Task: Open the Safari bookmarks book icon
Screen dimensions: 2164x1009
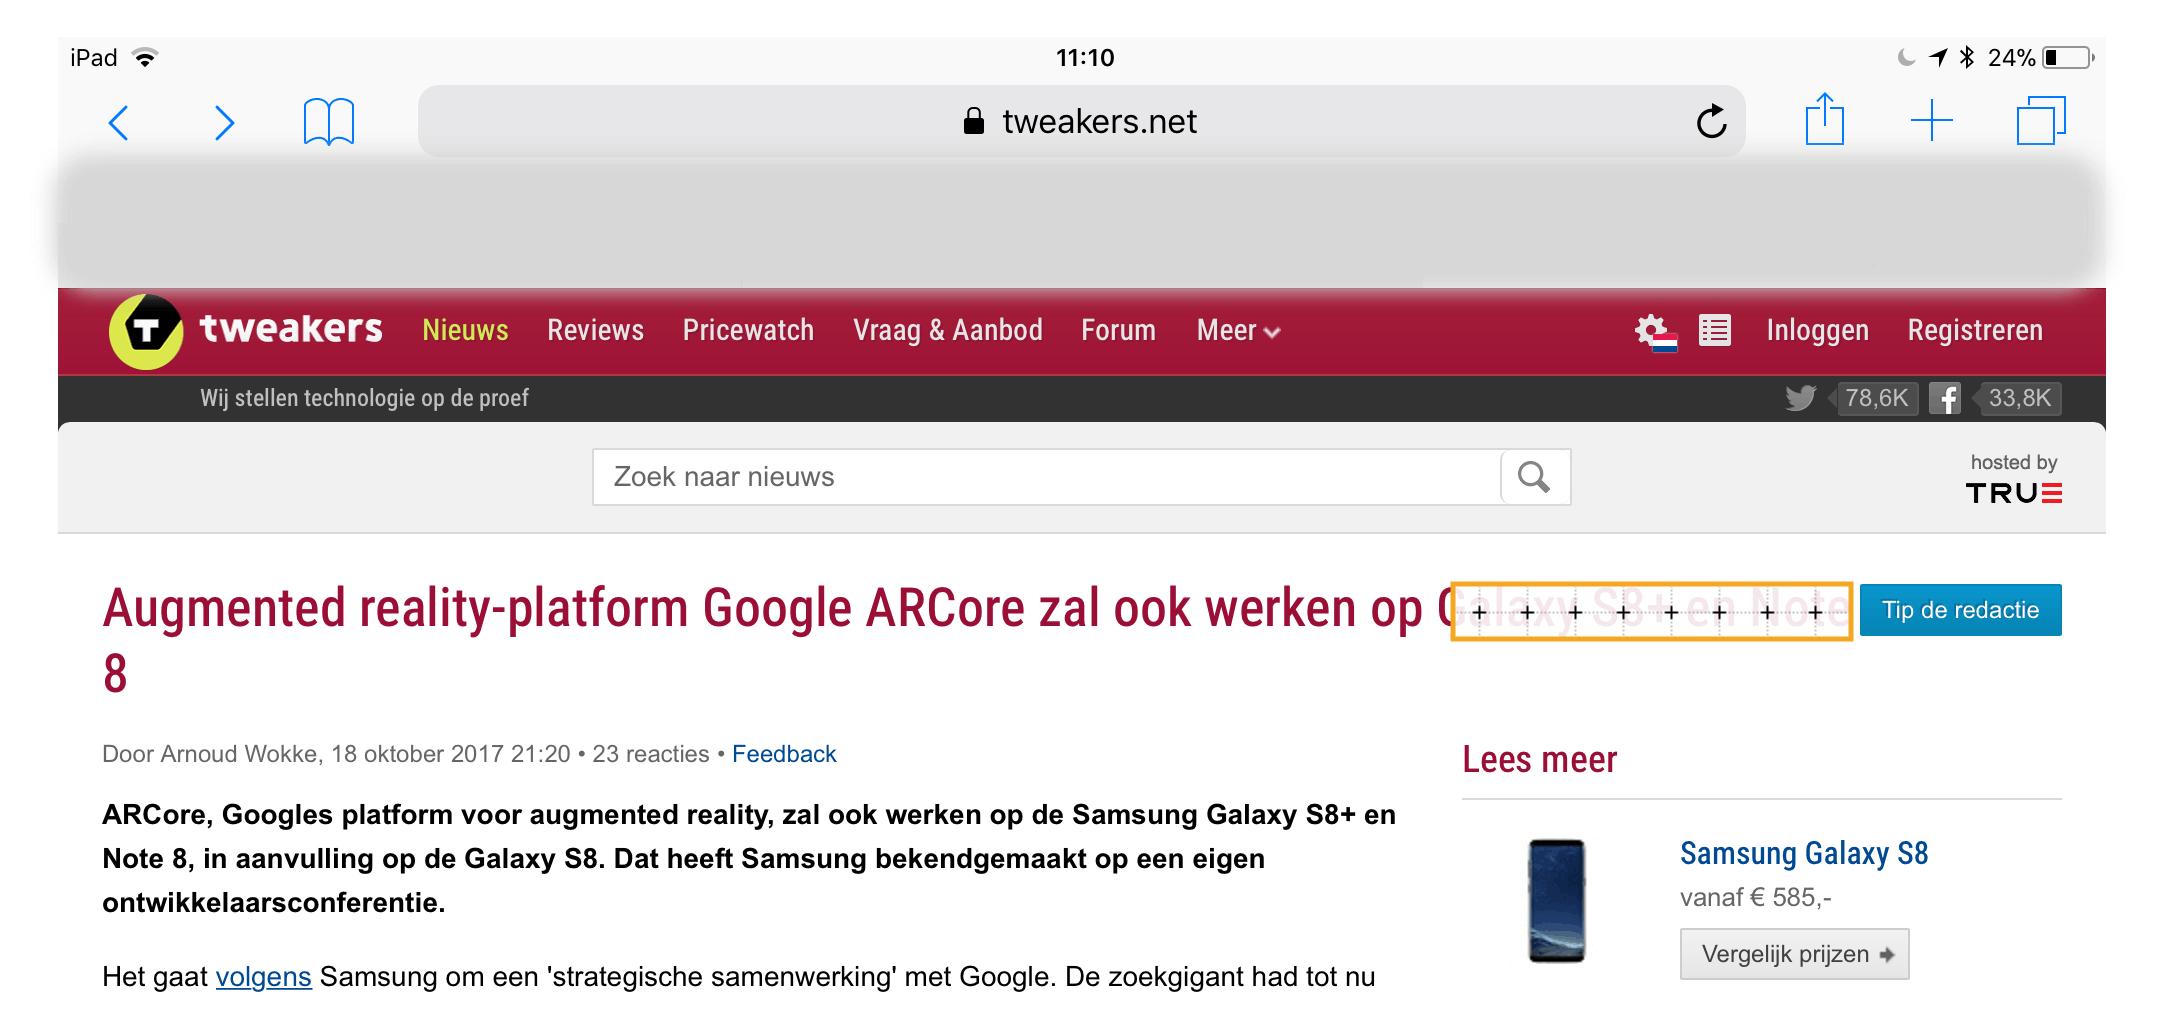Action: click(329, 122)
